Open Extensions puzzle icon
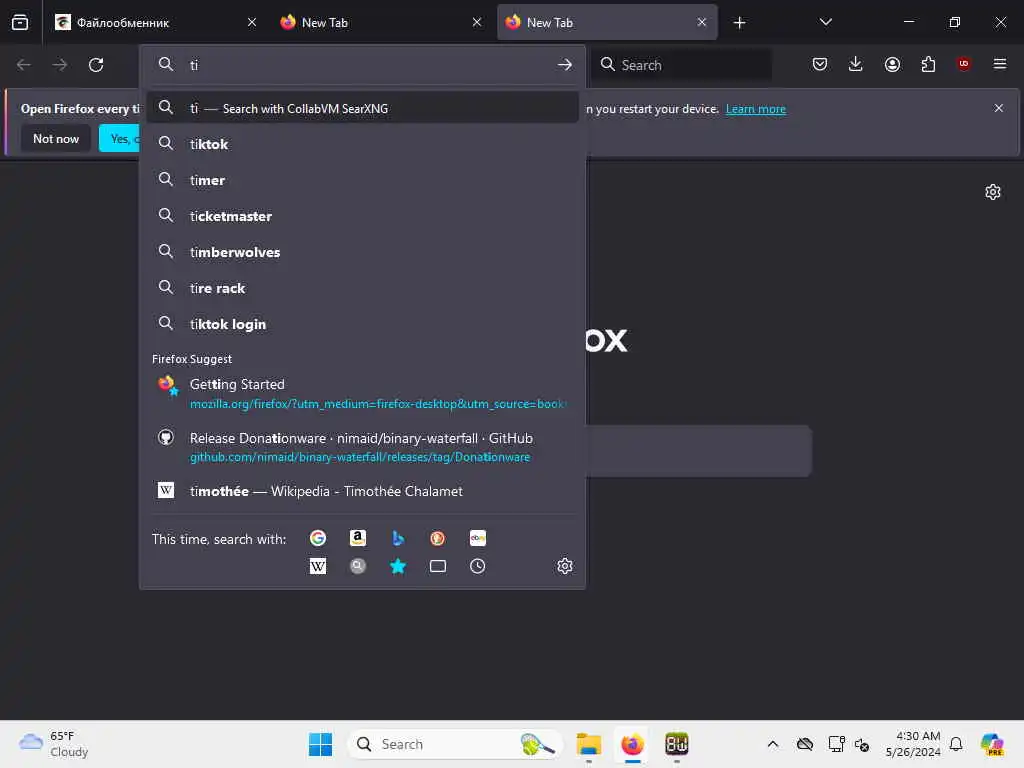 928,64
